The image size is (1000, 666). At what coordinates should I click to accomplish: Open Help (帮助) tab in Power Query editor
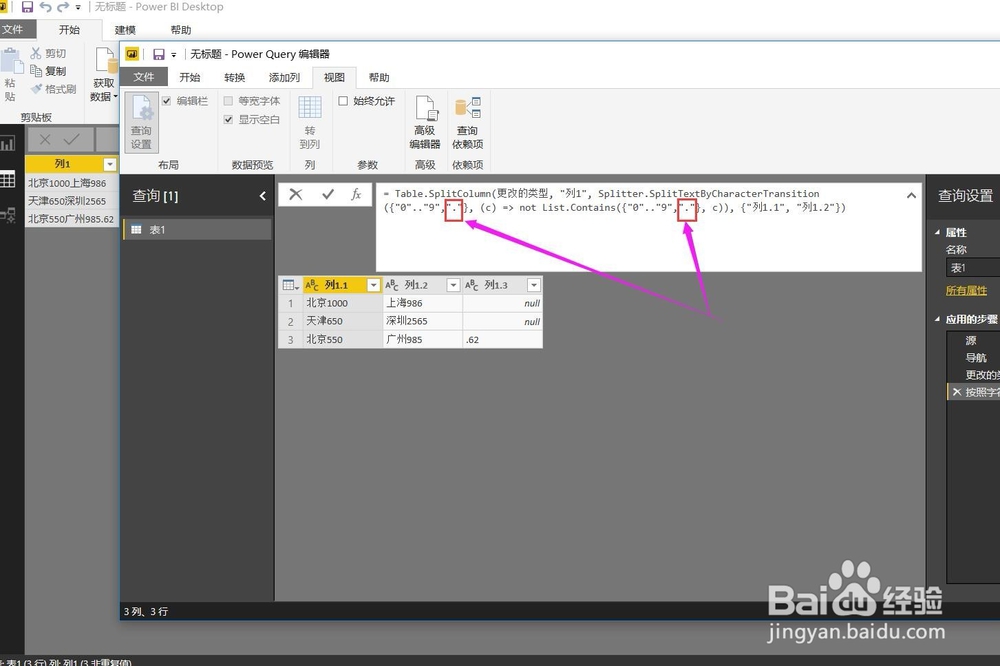[x=379, y=77]
